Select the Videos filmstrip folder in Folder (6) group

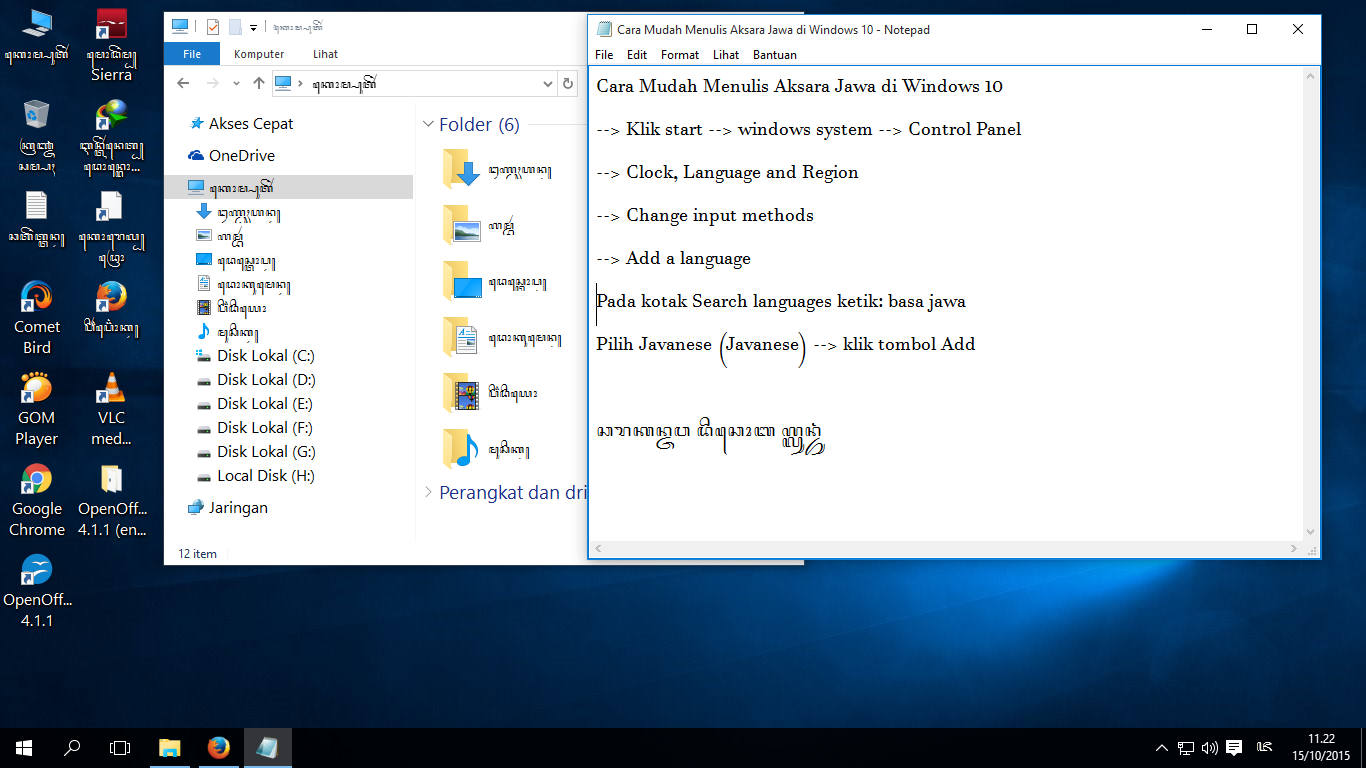490,393
